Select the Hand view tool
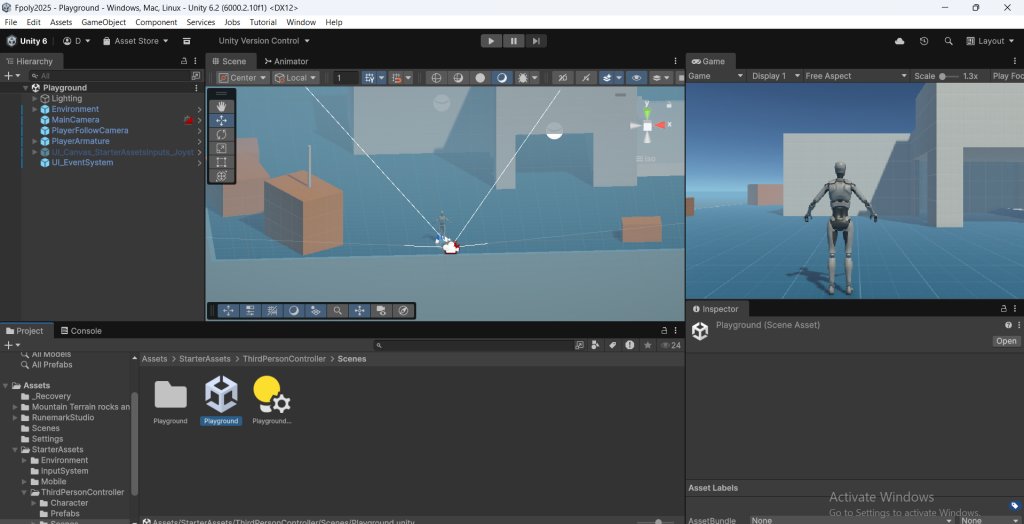The width and height of the screenshot is (1024, 524). tap(221, 106)
